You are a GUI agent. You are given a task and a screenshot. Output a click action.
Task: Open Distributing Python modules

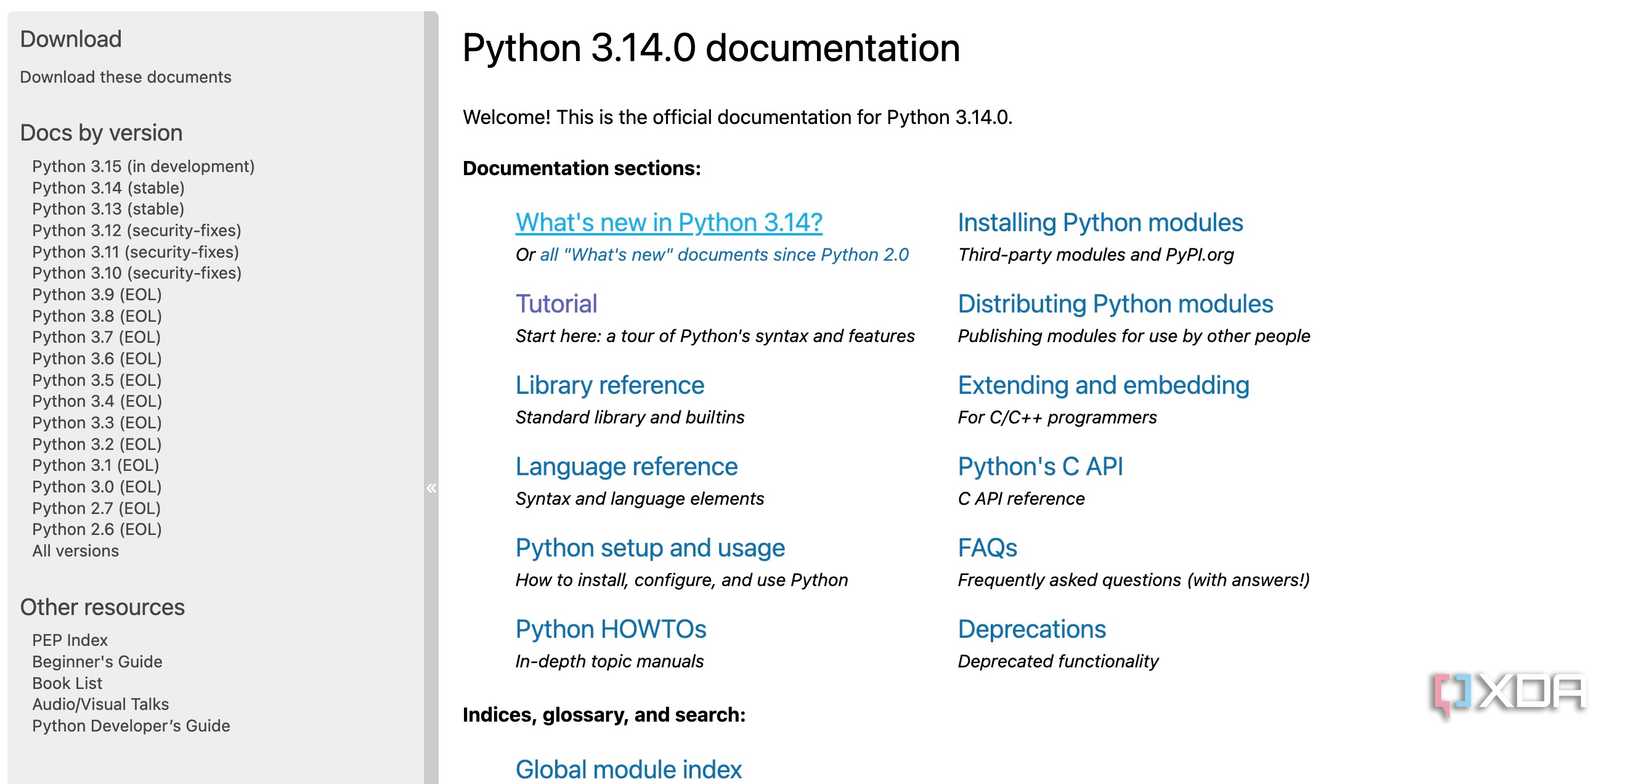[1115, 304]
